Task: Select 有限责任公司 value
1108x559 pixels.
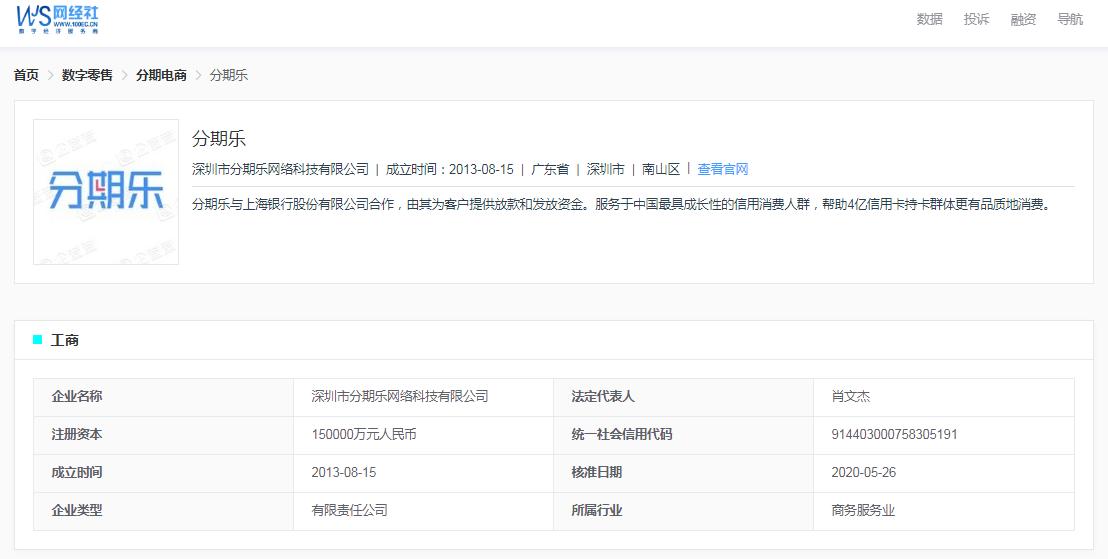Action: coord(349,510)
